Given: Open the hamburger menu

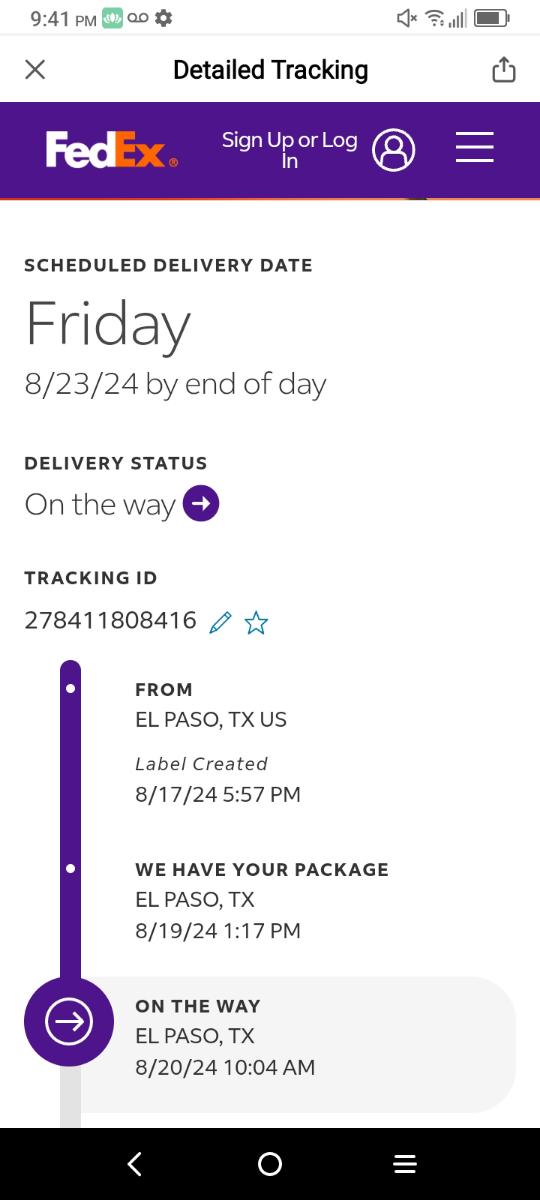Looking at the screenshot, I should pos(475,147).
